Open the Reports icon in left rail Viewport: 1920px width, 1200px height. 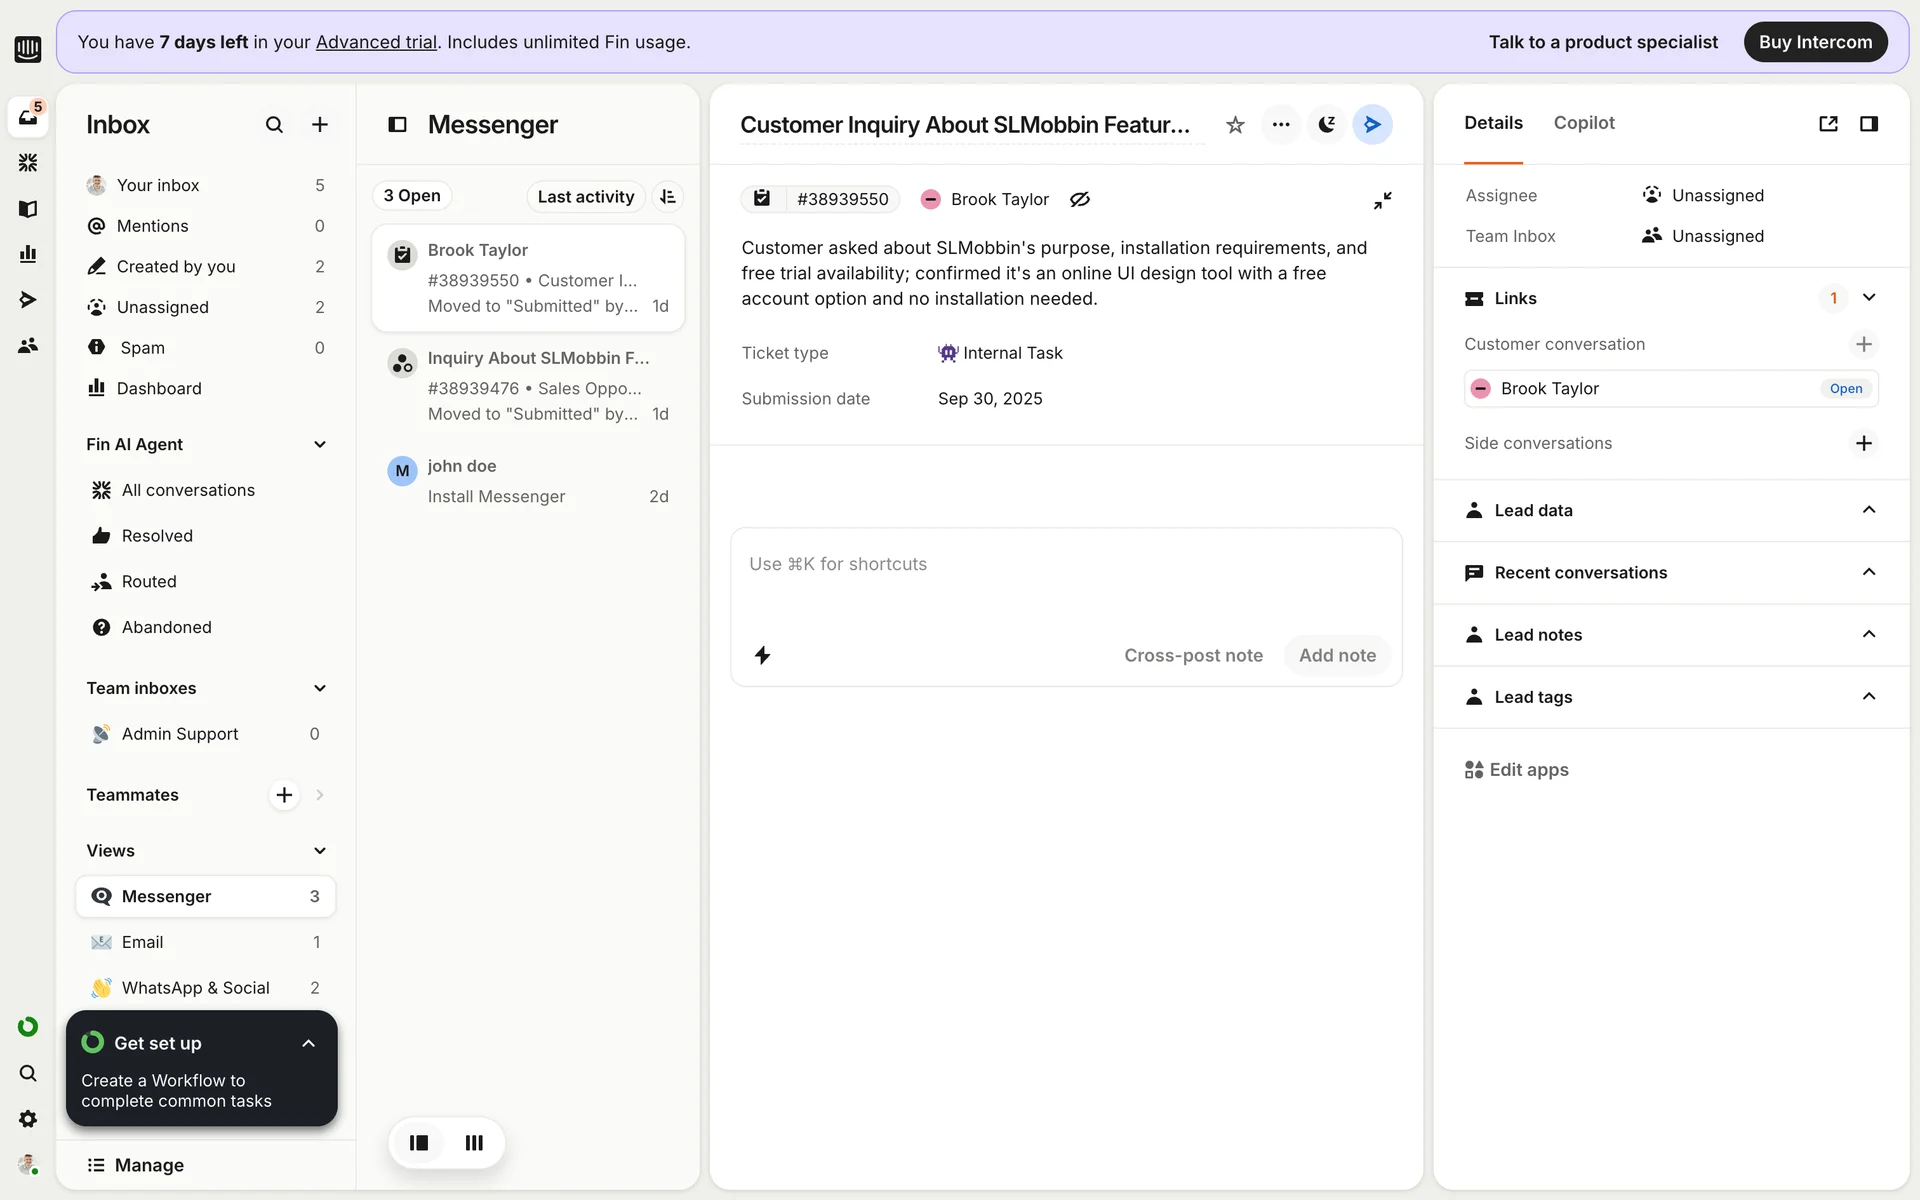(x=28, y=254)
